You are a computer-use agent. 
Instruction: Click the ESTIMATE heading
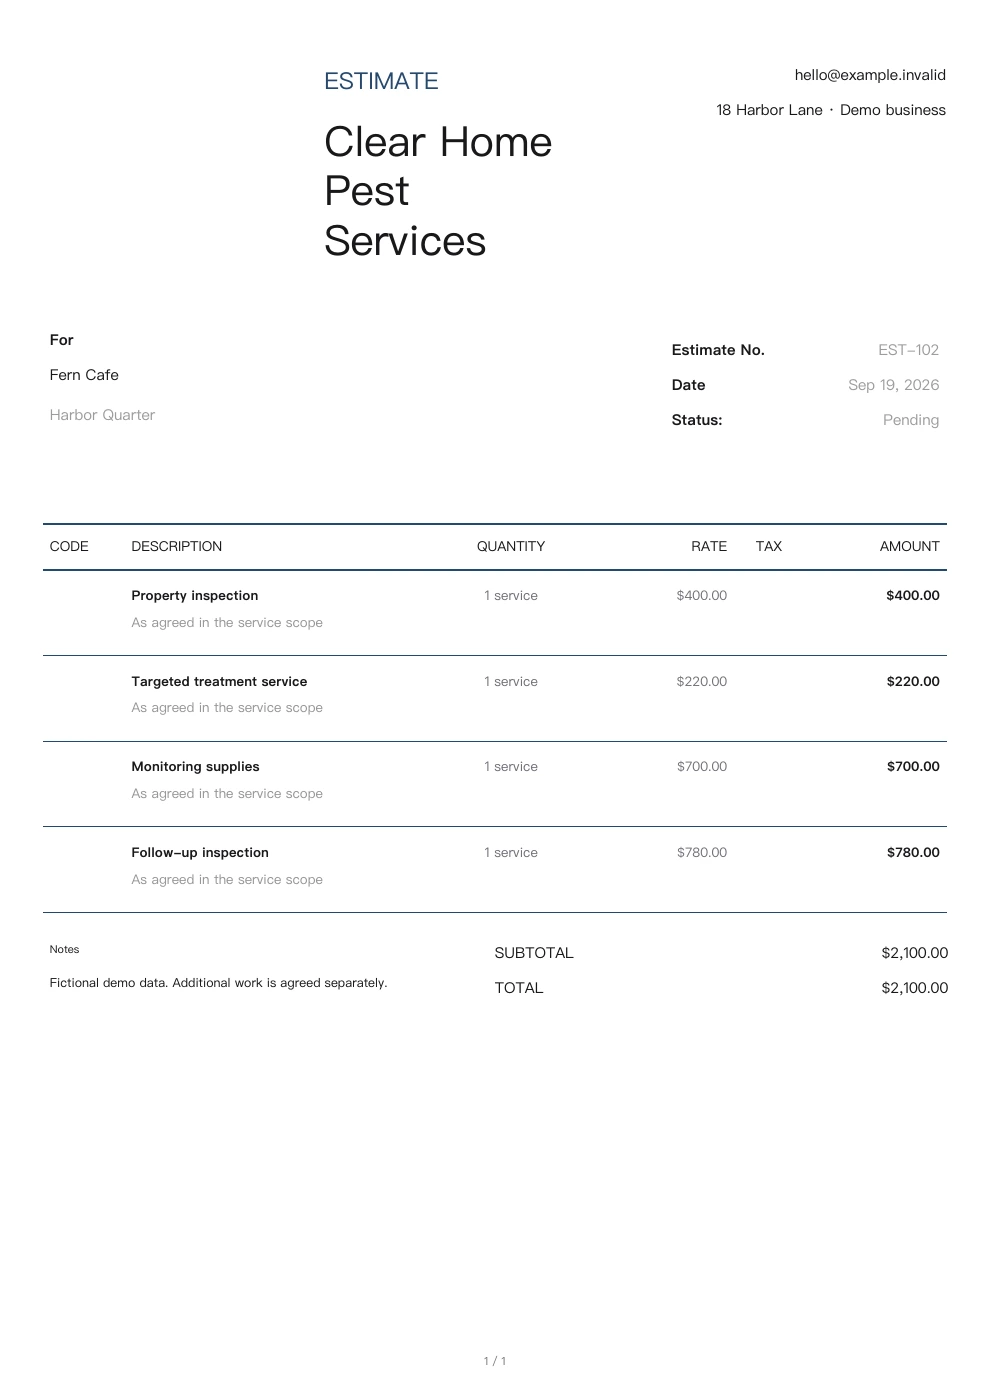click(381, 81)
